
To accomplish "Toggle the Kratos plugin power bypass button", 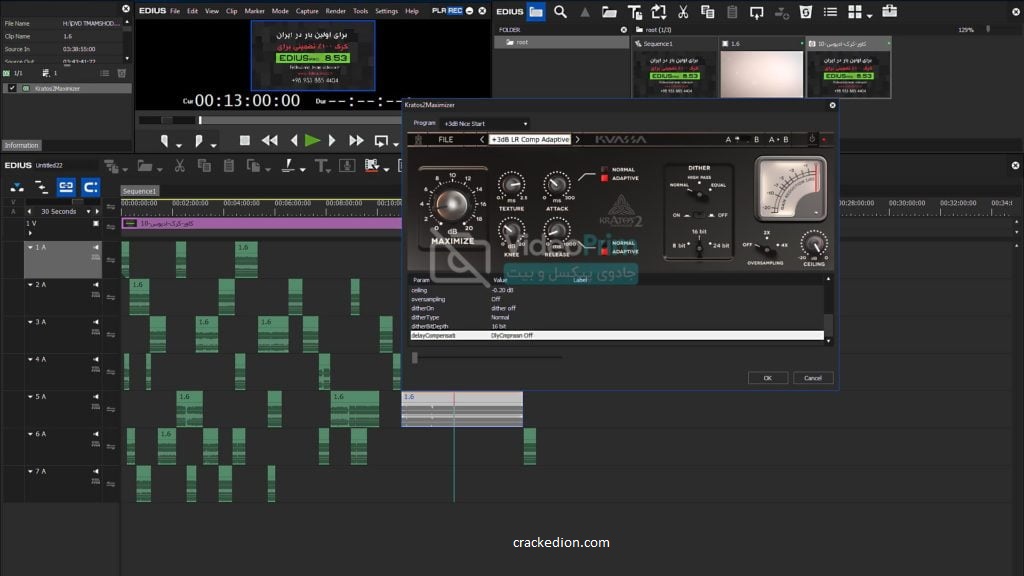I will point(812,139).
